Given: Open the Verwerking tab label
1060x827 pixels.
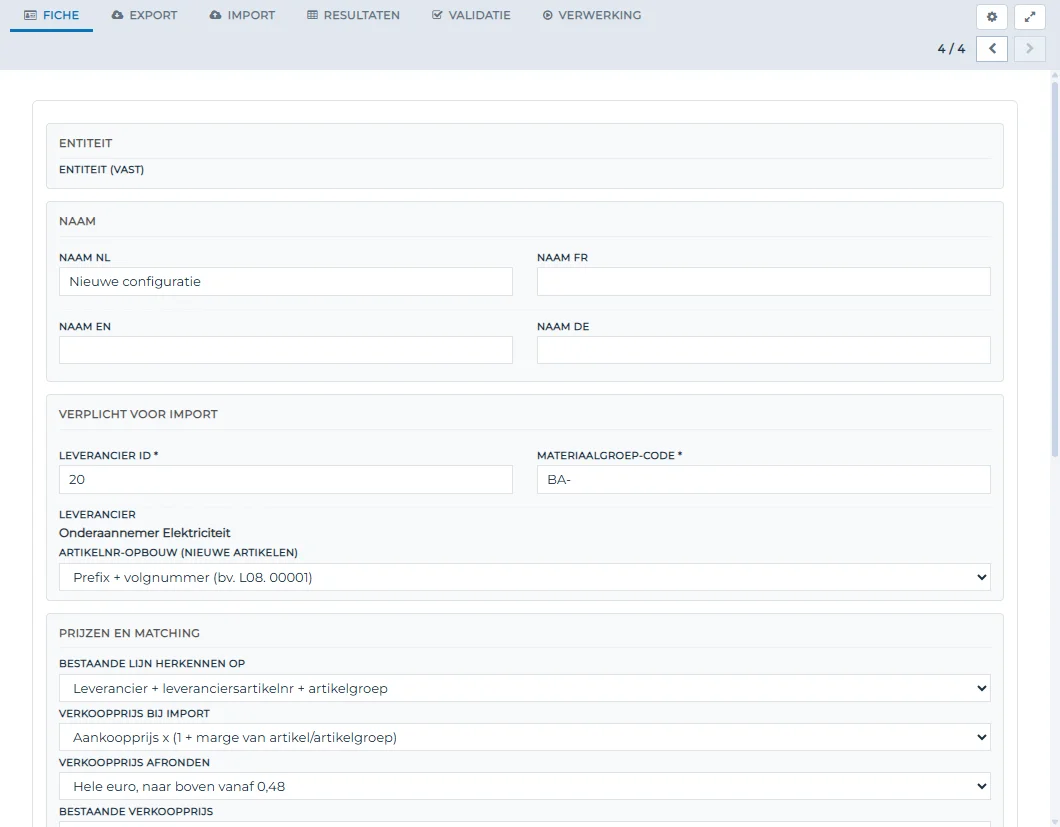Looking at the screenshot, I should (x=600, y=15).
